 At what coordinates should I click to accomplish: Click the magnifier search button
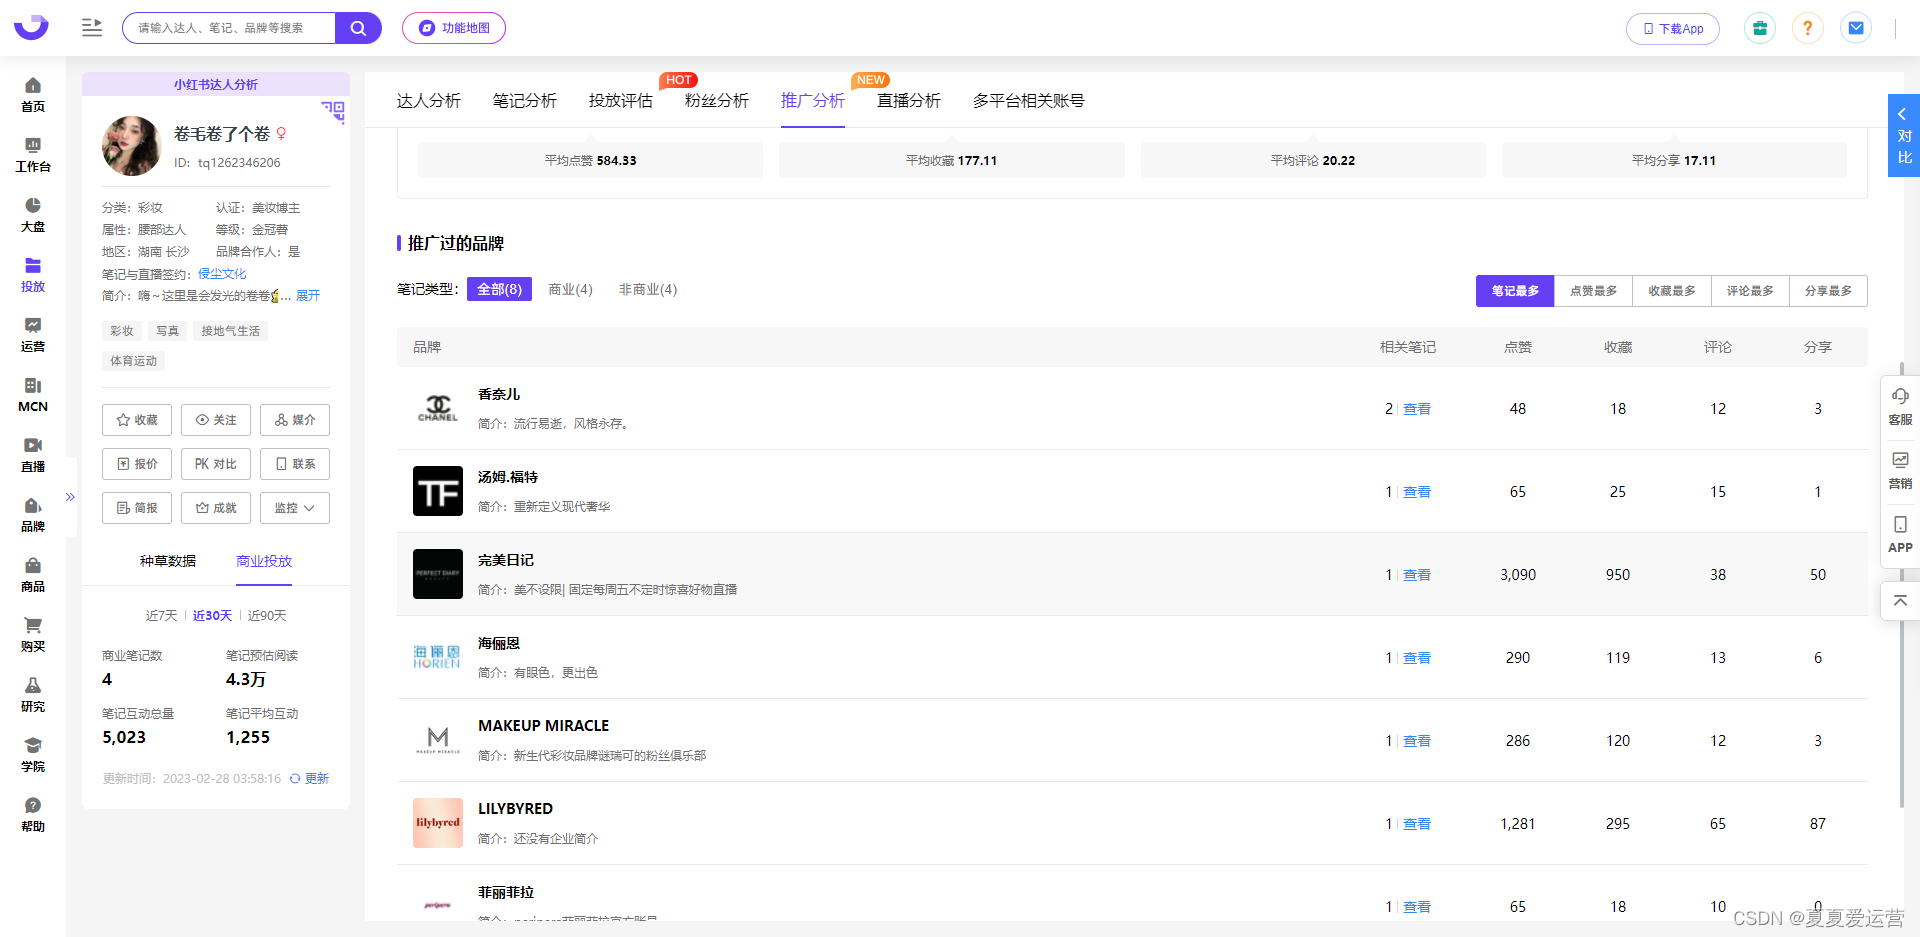pos(358,28)
